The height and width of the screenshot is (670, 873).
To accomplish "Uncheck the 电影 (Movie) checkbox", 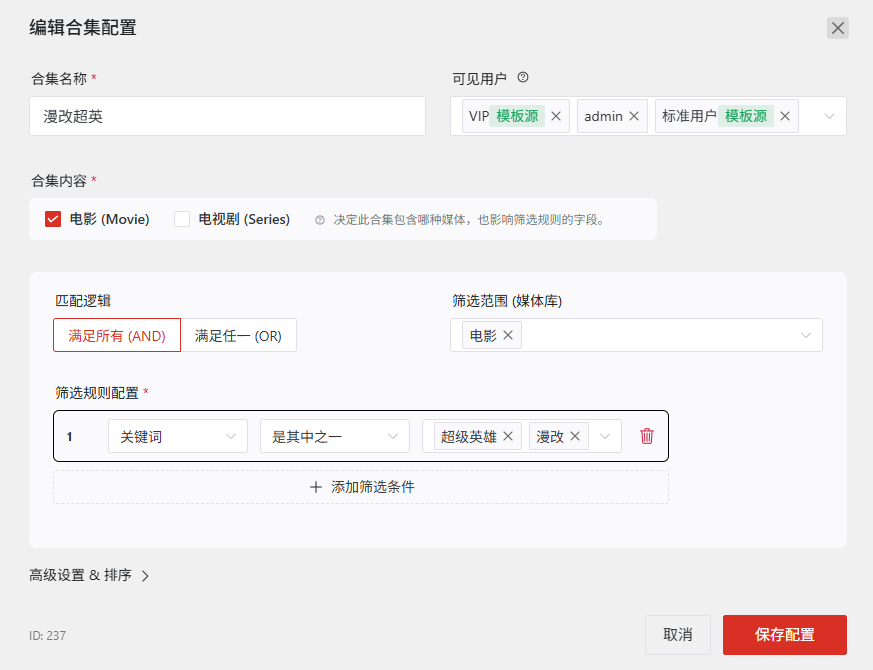I will pos(53,219).
